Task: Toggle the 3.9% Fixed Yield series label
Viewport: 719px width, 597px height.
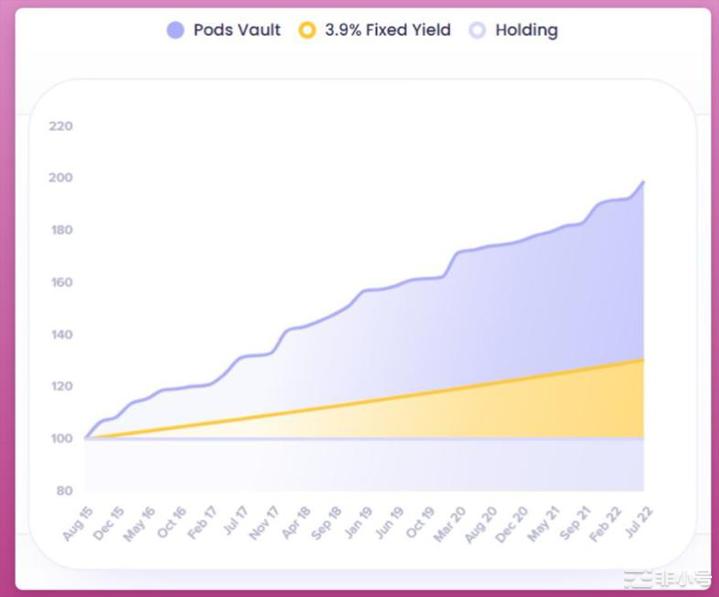Action: coord(387,30)
